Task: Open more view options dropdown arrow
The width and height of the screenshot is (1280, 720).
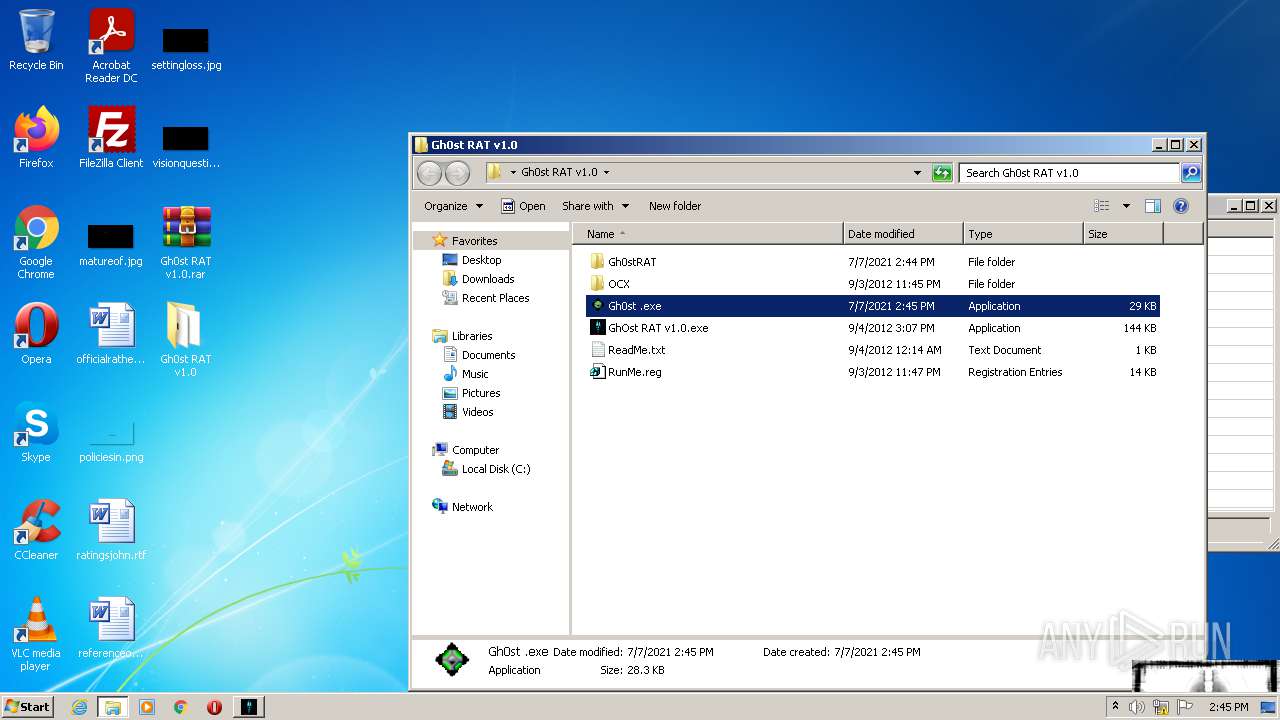Action: coord(1126,206)
